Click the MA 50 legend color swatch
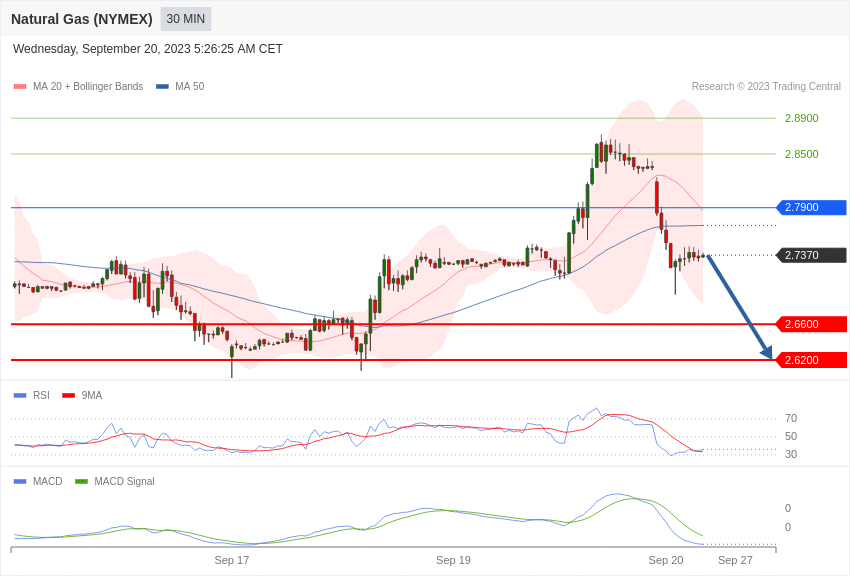Viewport: 850px width, 576px height. 162,87
